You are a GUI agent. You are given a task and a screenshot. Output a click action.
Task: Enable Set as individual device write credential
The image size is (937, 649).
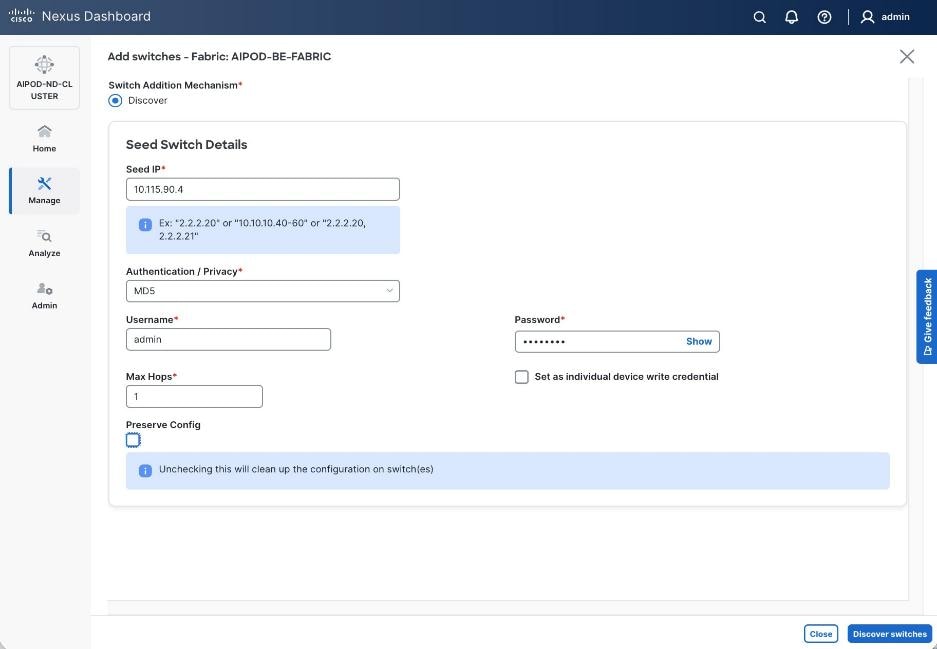coord(521,376)
